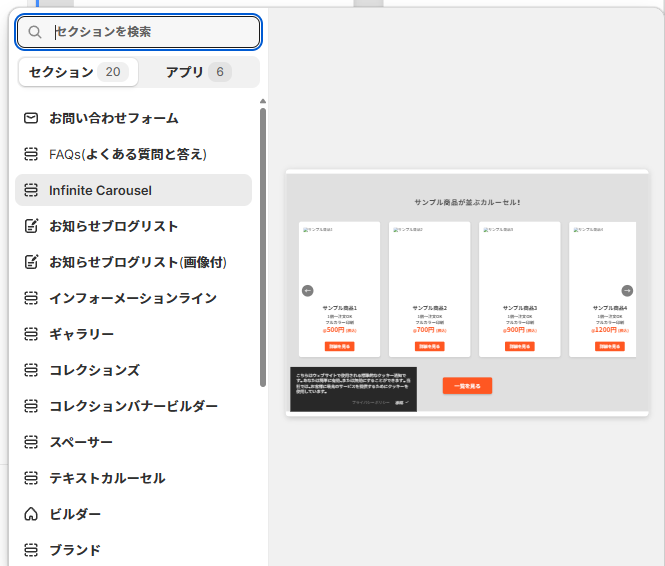The image size is (665, 566).
Task: Click the scrollbar up arrow
Action: point(263,101)
